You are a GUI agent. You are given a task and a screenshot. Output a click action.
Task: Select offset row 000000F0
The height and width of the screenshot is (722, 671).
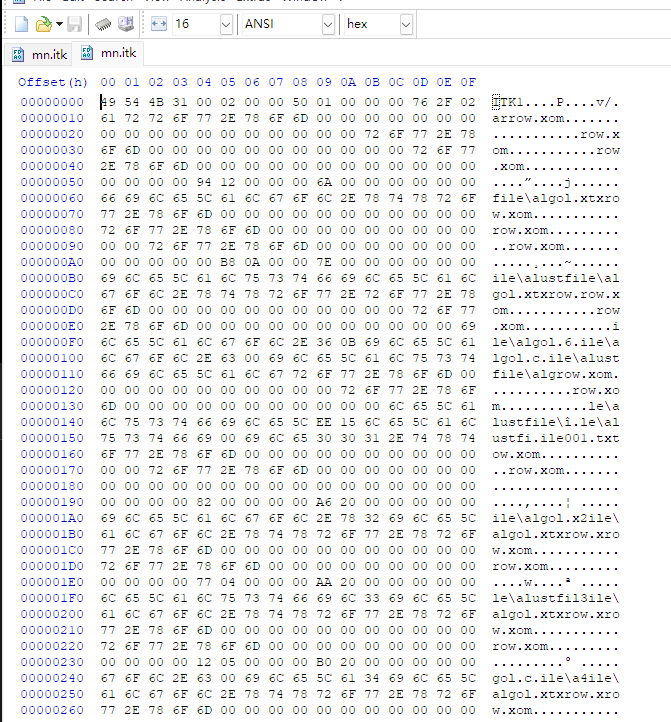[52, 343]
